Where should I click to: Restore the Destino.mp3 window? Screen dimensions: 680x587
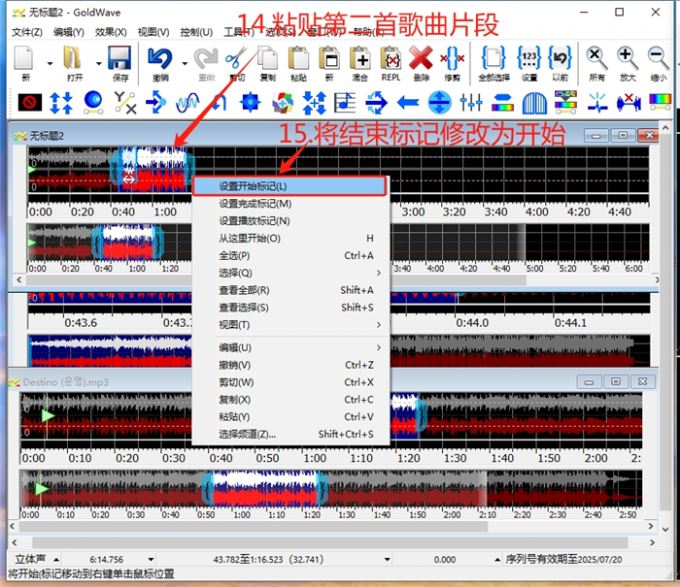coord(615,382)
